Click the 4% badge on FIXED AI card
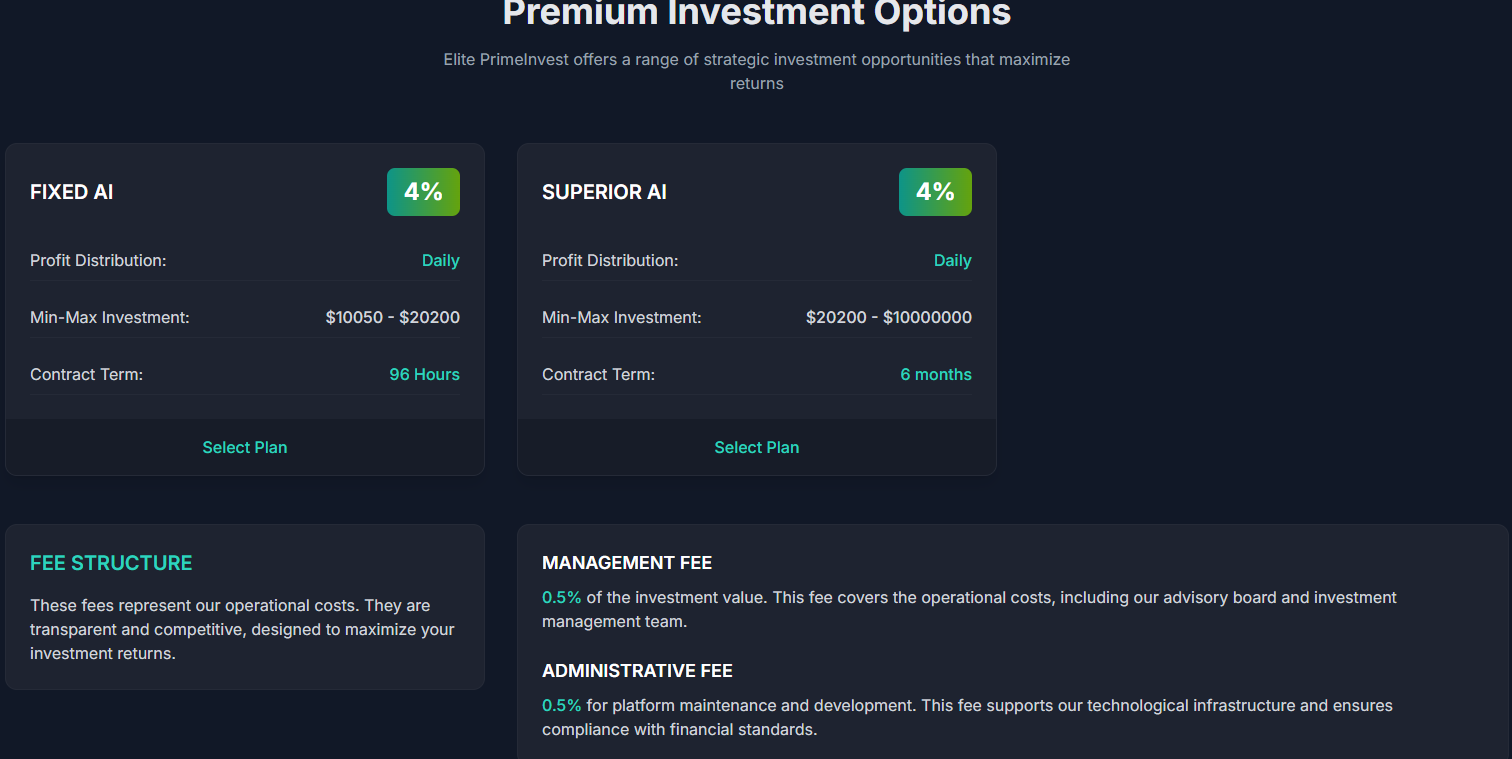 point(423,192)
